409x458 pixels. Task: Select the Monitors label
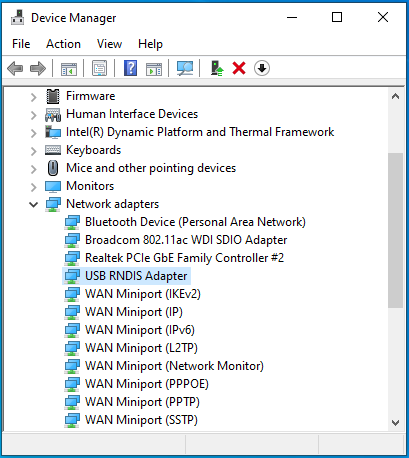pos(90,186)
